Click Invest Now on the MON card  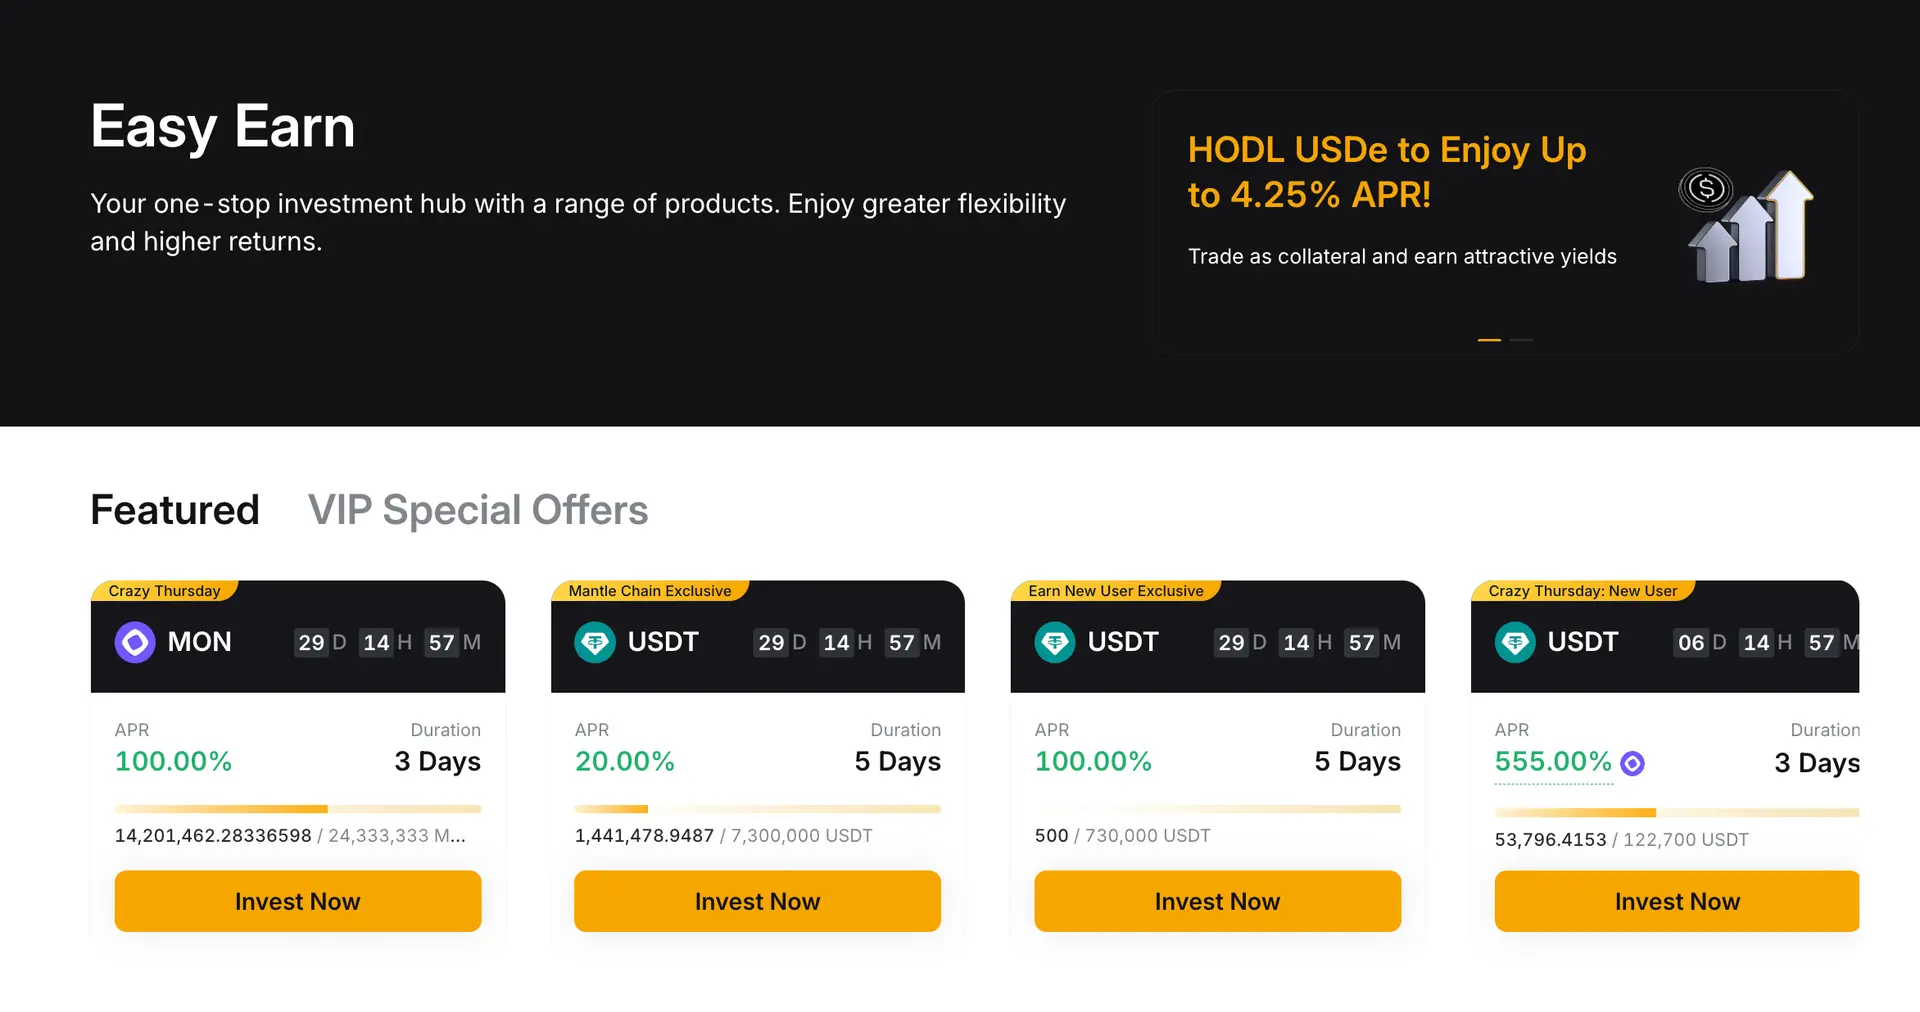click(297, 901)
